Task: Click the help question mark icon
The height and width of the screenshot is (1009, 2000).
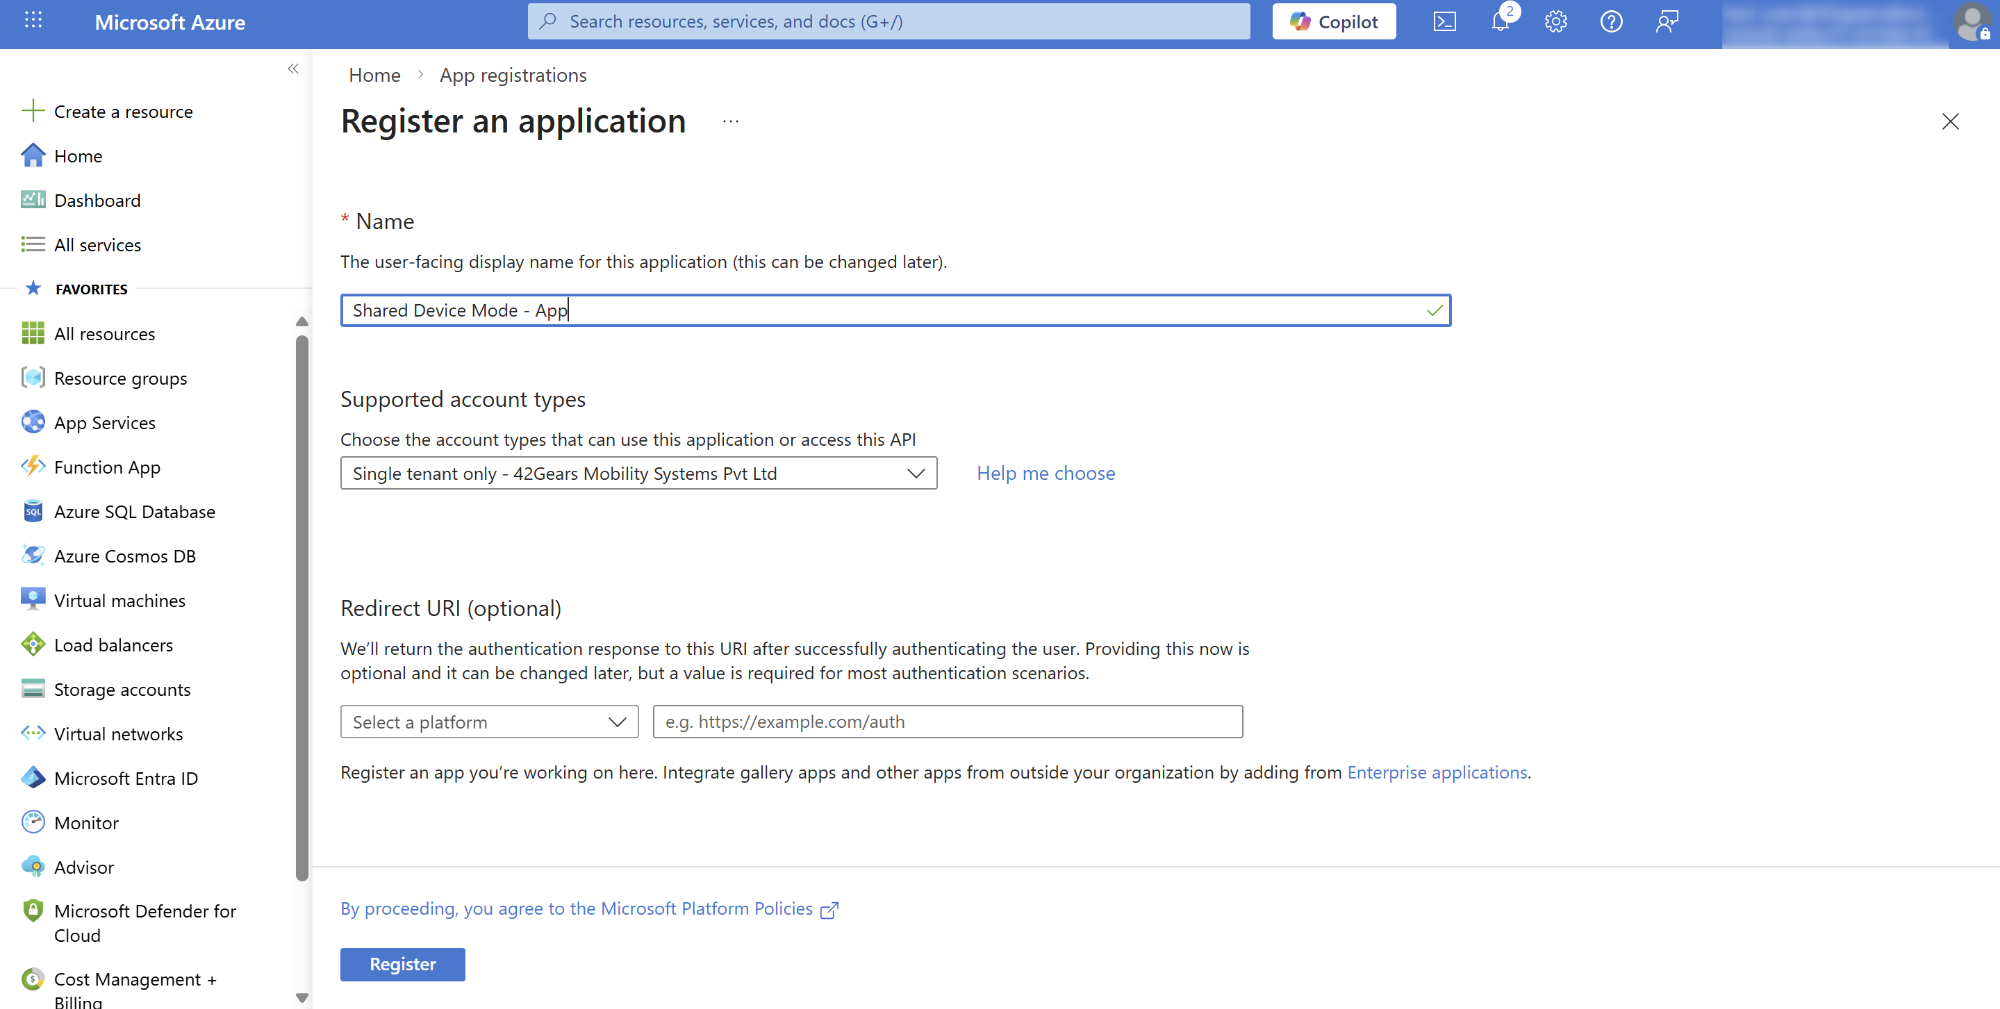Action: point(1611,22)
